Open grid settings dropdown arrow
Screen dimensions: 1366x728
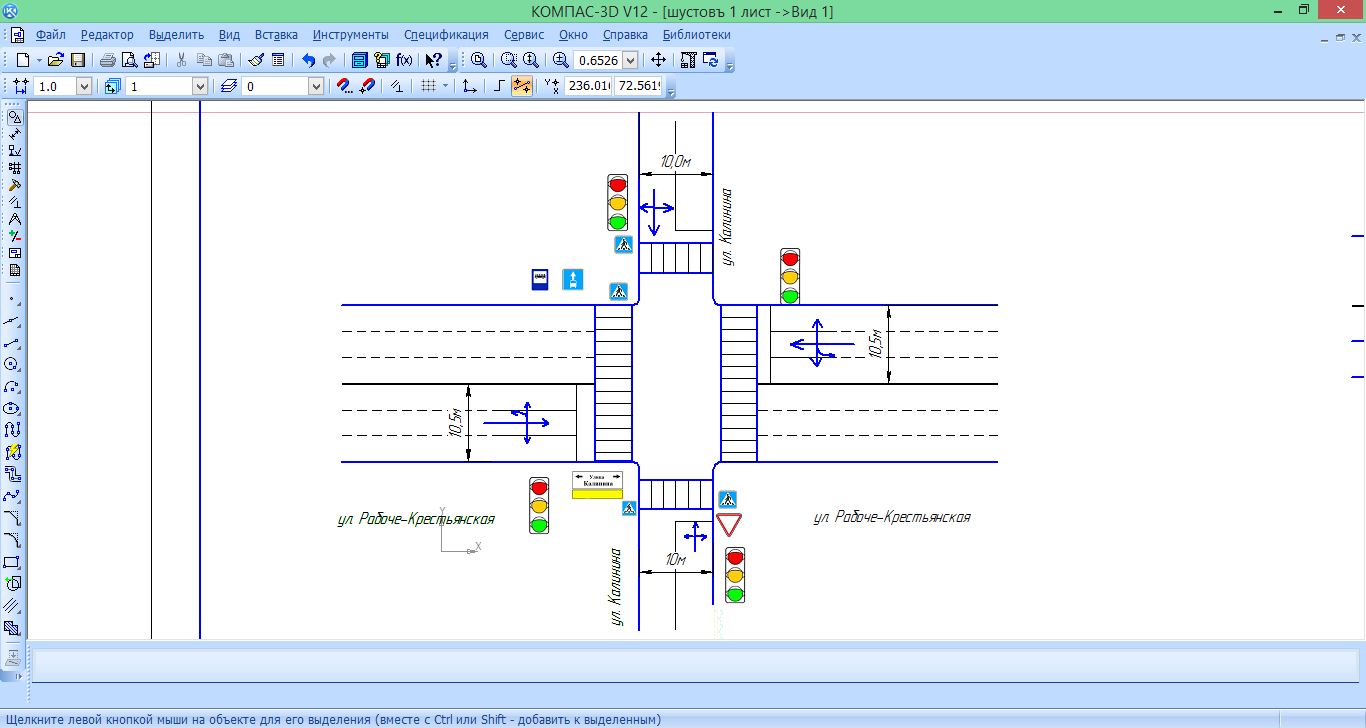[445, 87]
